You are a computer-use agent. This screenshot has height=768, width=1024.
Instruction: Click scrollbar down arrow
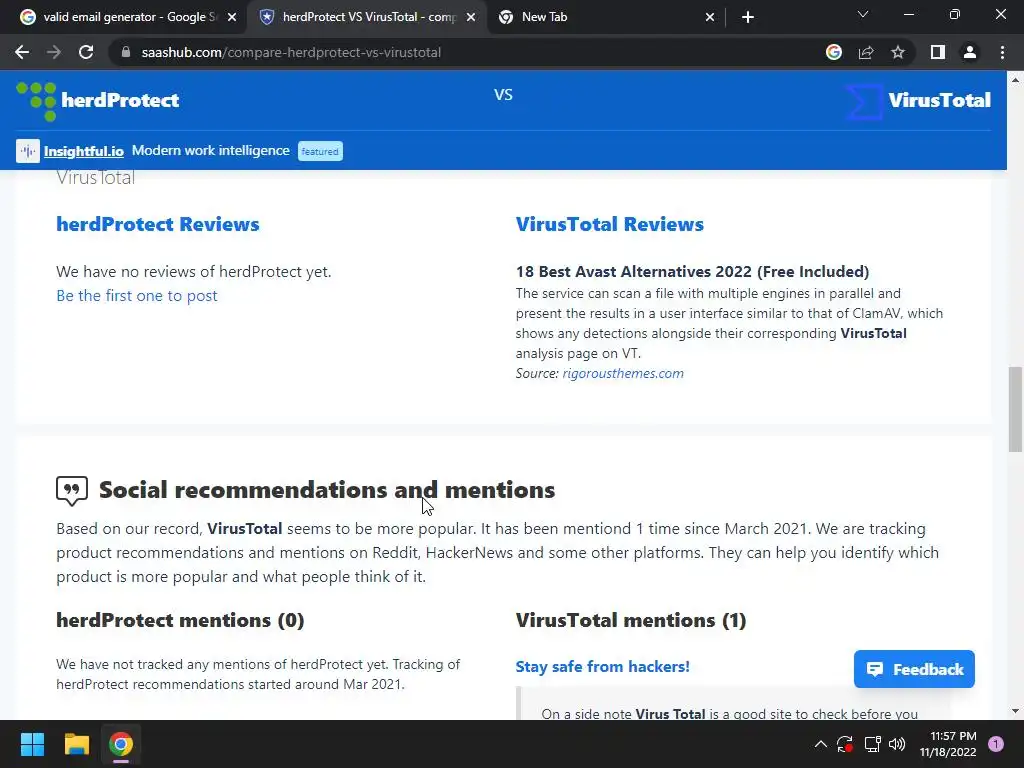(1015, 711)
